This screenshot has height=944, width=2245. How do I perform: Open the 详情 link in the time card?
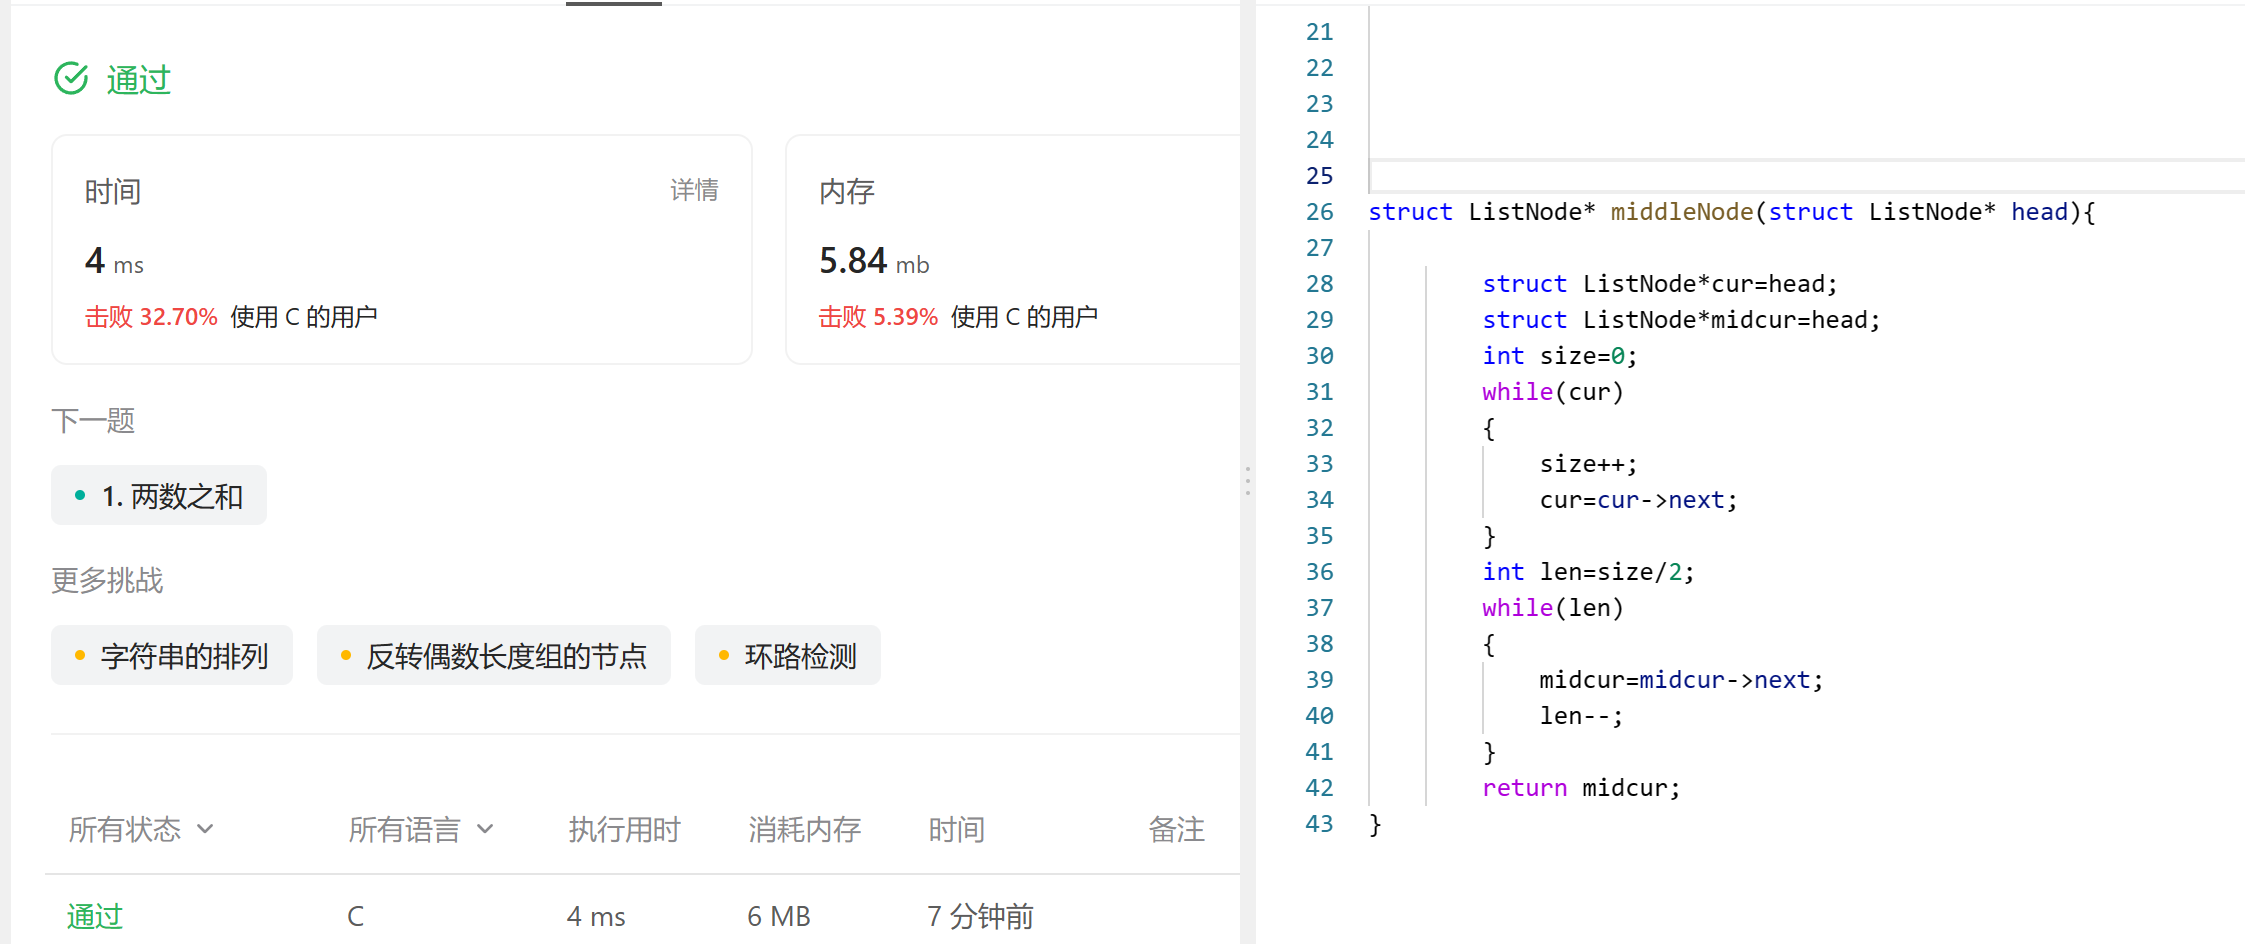(694, 190)
